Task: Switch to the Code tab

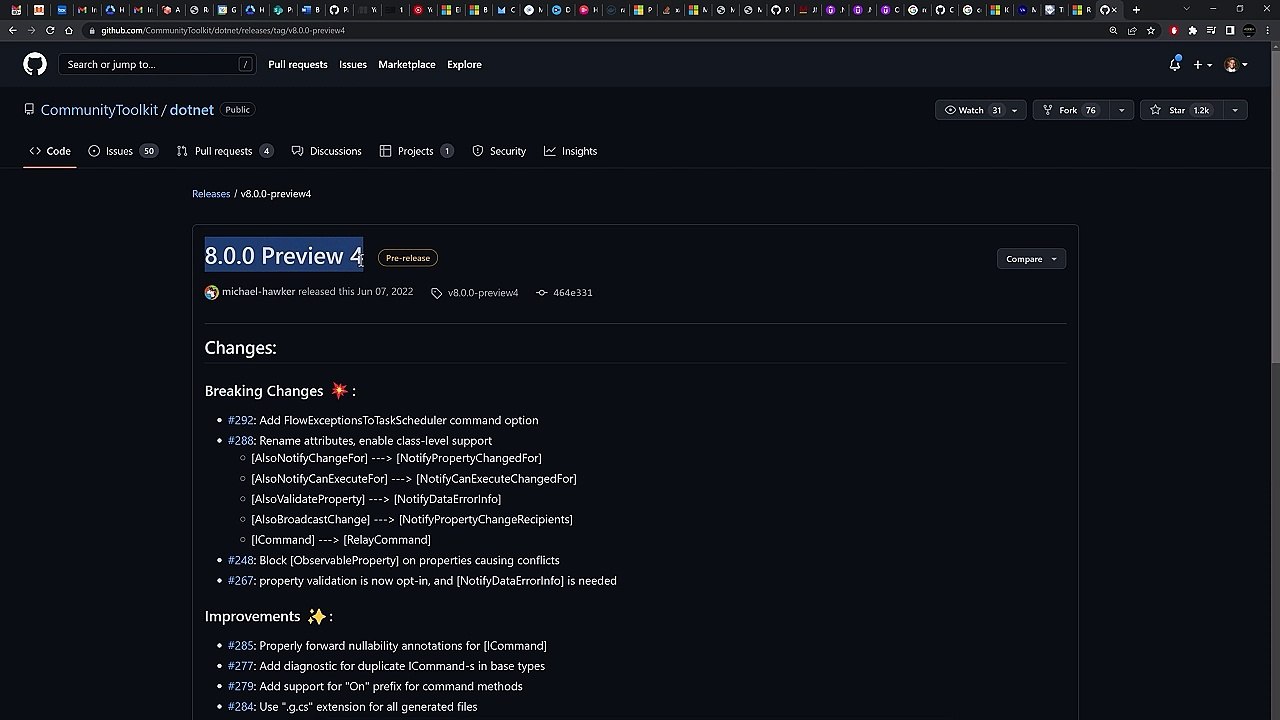Action: (50, 151)
